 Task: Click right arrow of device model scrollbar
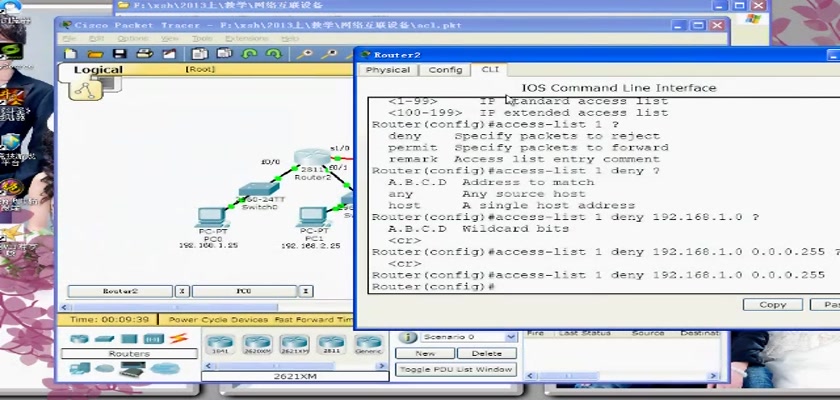coord(382,366)
